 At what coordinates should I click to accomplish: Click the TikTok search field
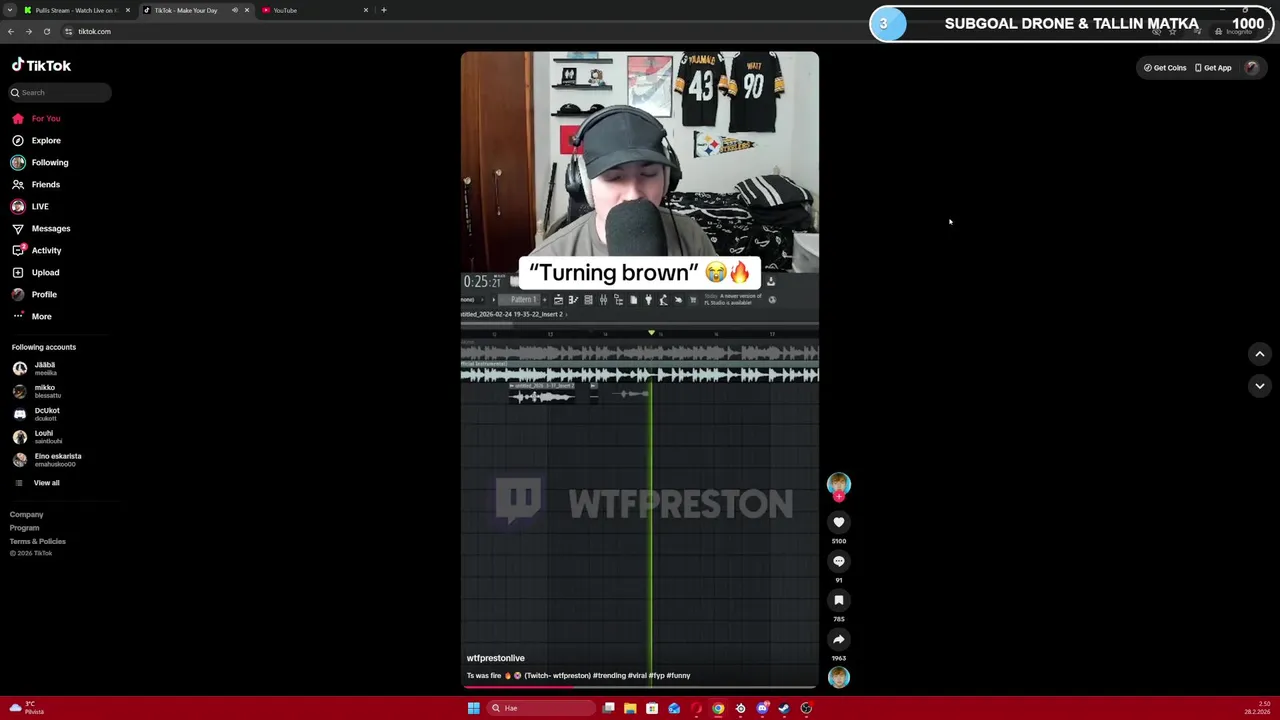click(60, 92)
